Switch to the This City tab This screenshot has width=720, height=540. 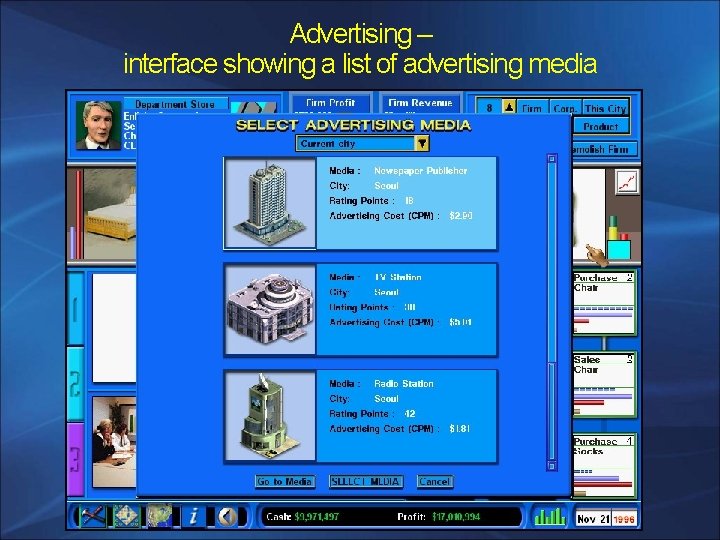coord(605,108)
